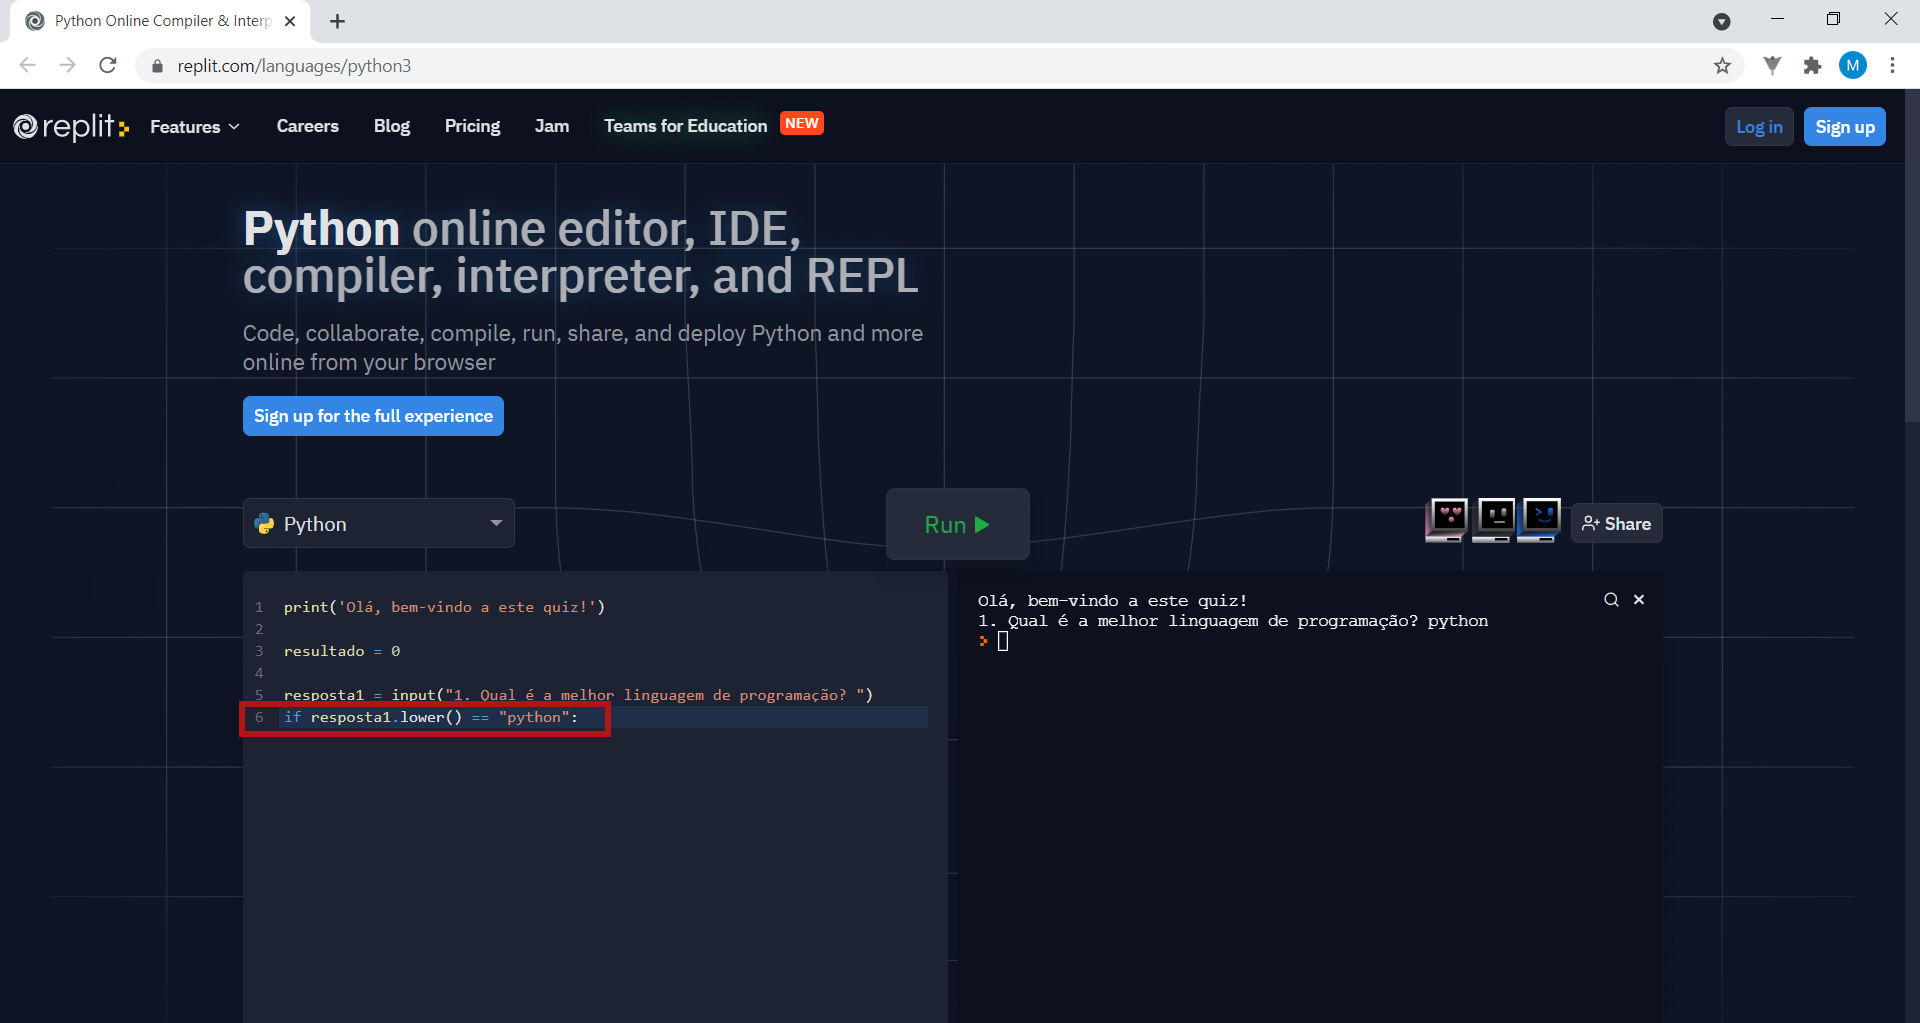Viewport: 1920px width, 1023px height.
Task: Open Chrome's three-dot menu
Action: pos(1892,66)
